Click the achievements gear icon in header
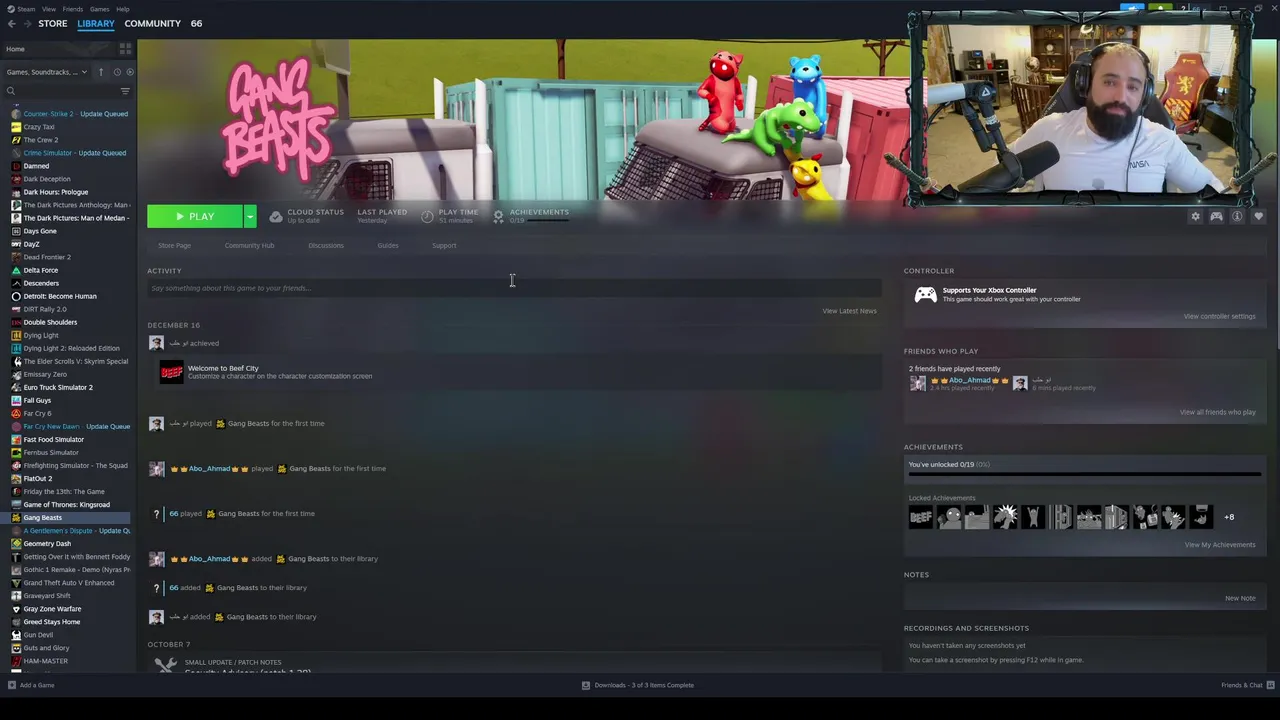1280x720 pixels. [x=498, y=216]
